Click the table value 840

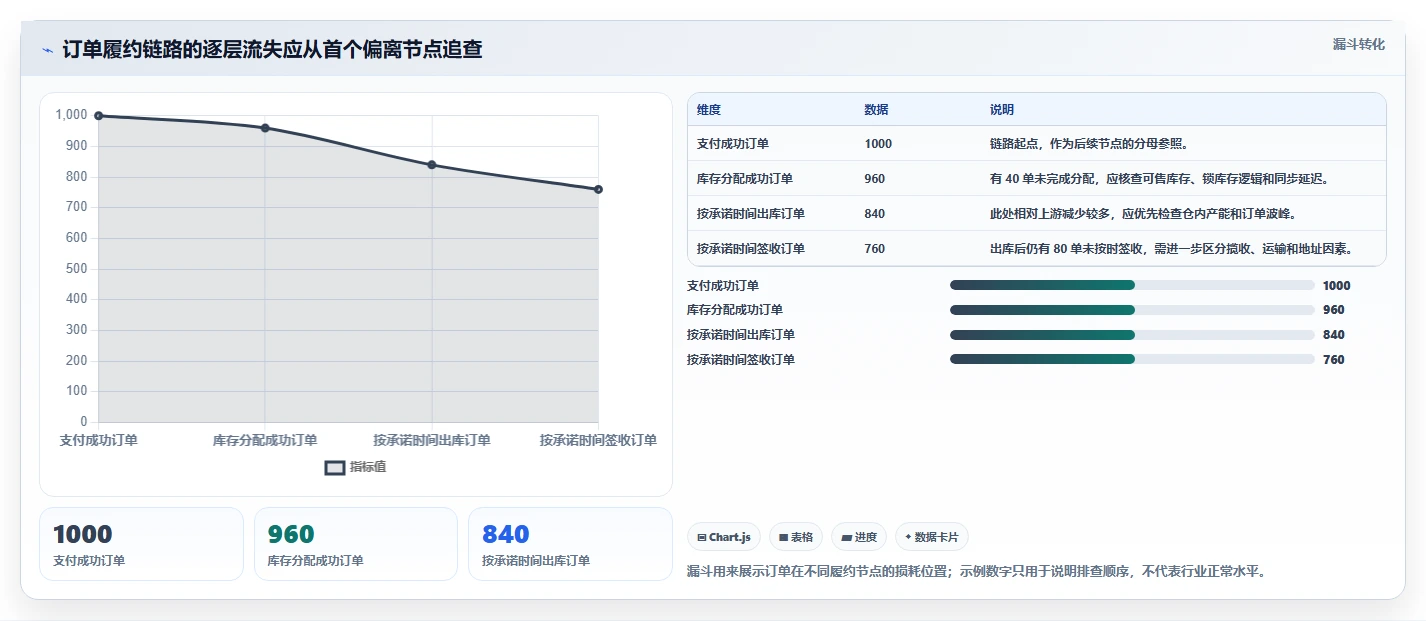click(x=875, y=214)
